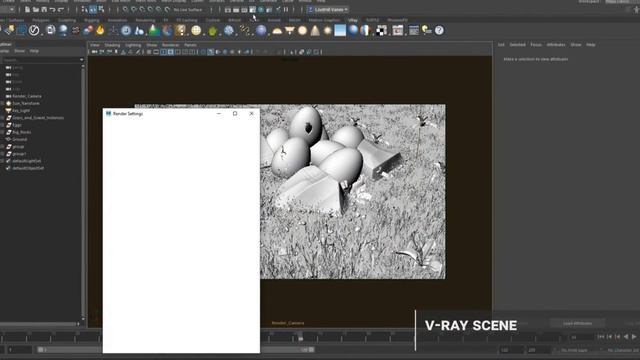
Task: Open the viewport Panels menu
Action: point(191,45)
